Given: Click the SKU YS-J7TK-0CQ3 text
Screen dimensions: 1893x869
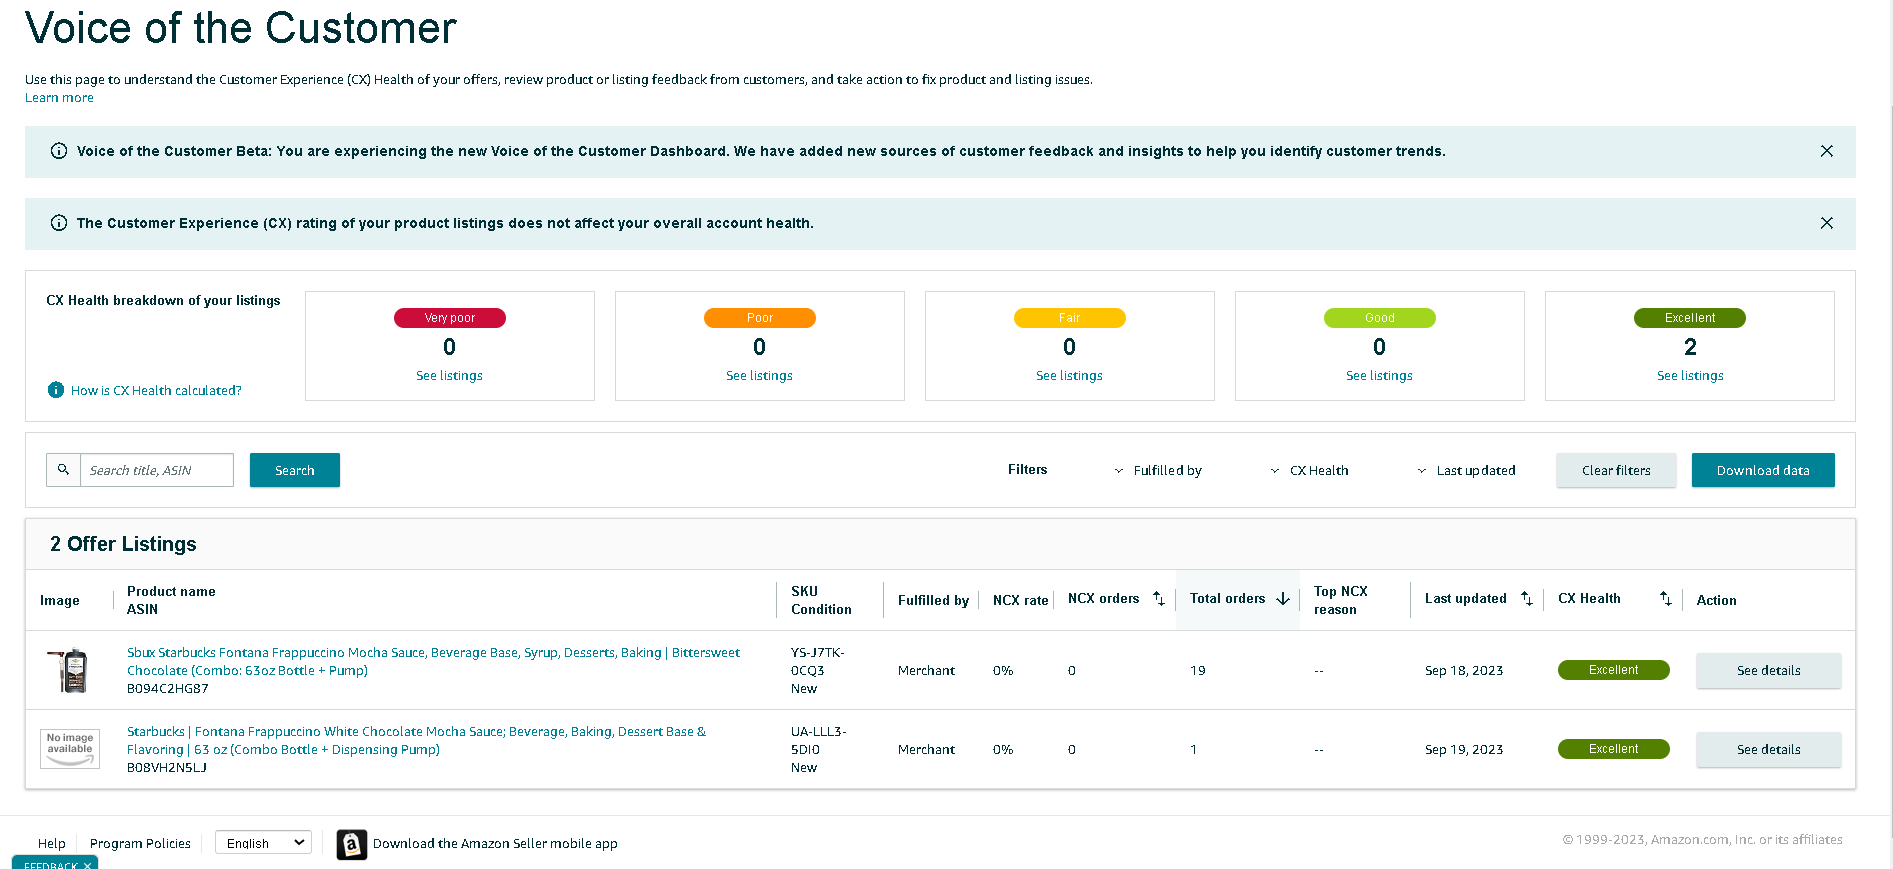Looking at the screenshot, I should click(x=818, y=662).
